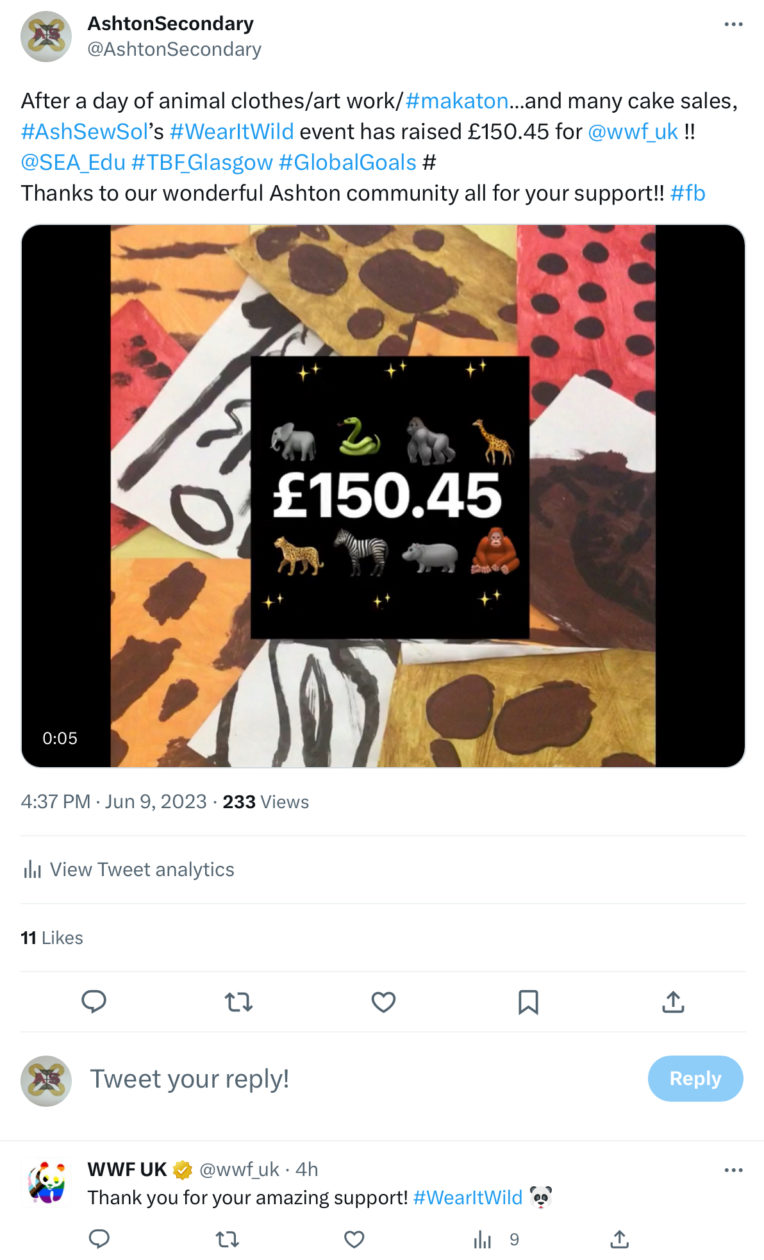
Task: Click the reply speech bubble icon on main tweet
Action: (x=94, y=1001)
